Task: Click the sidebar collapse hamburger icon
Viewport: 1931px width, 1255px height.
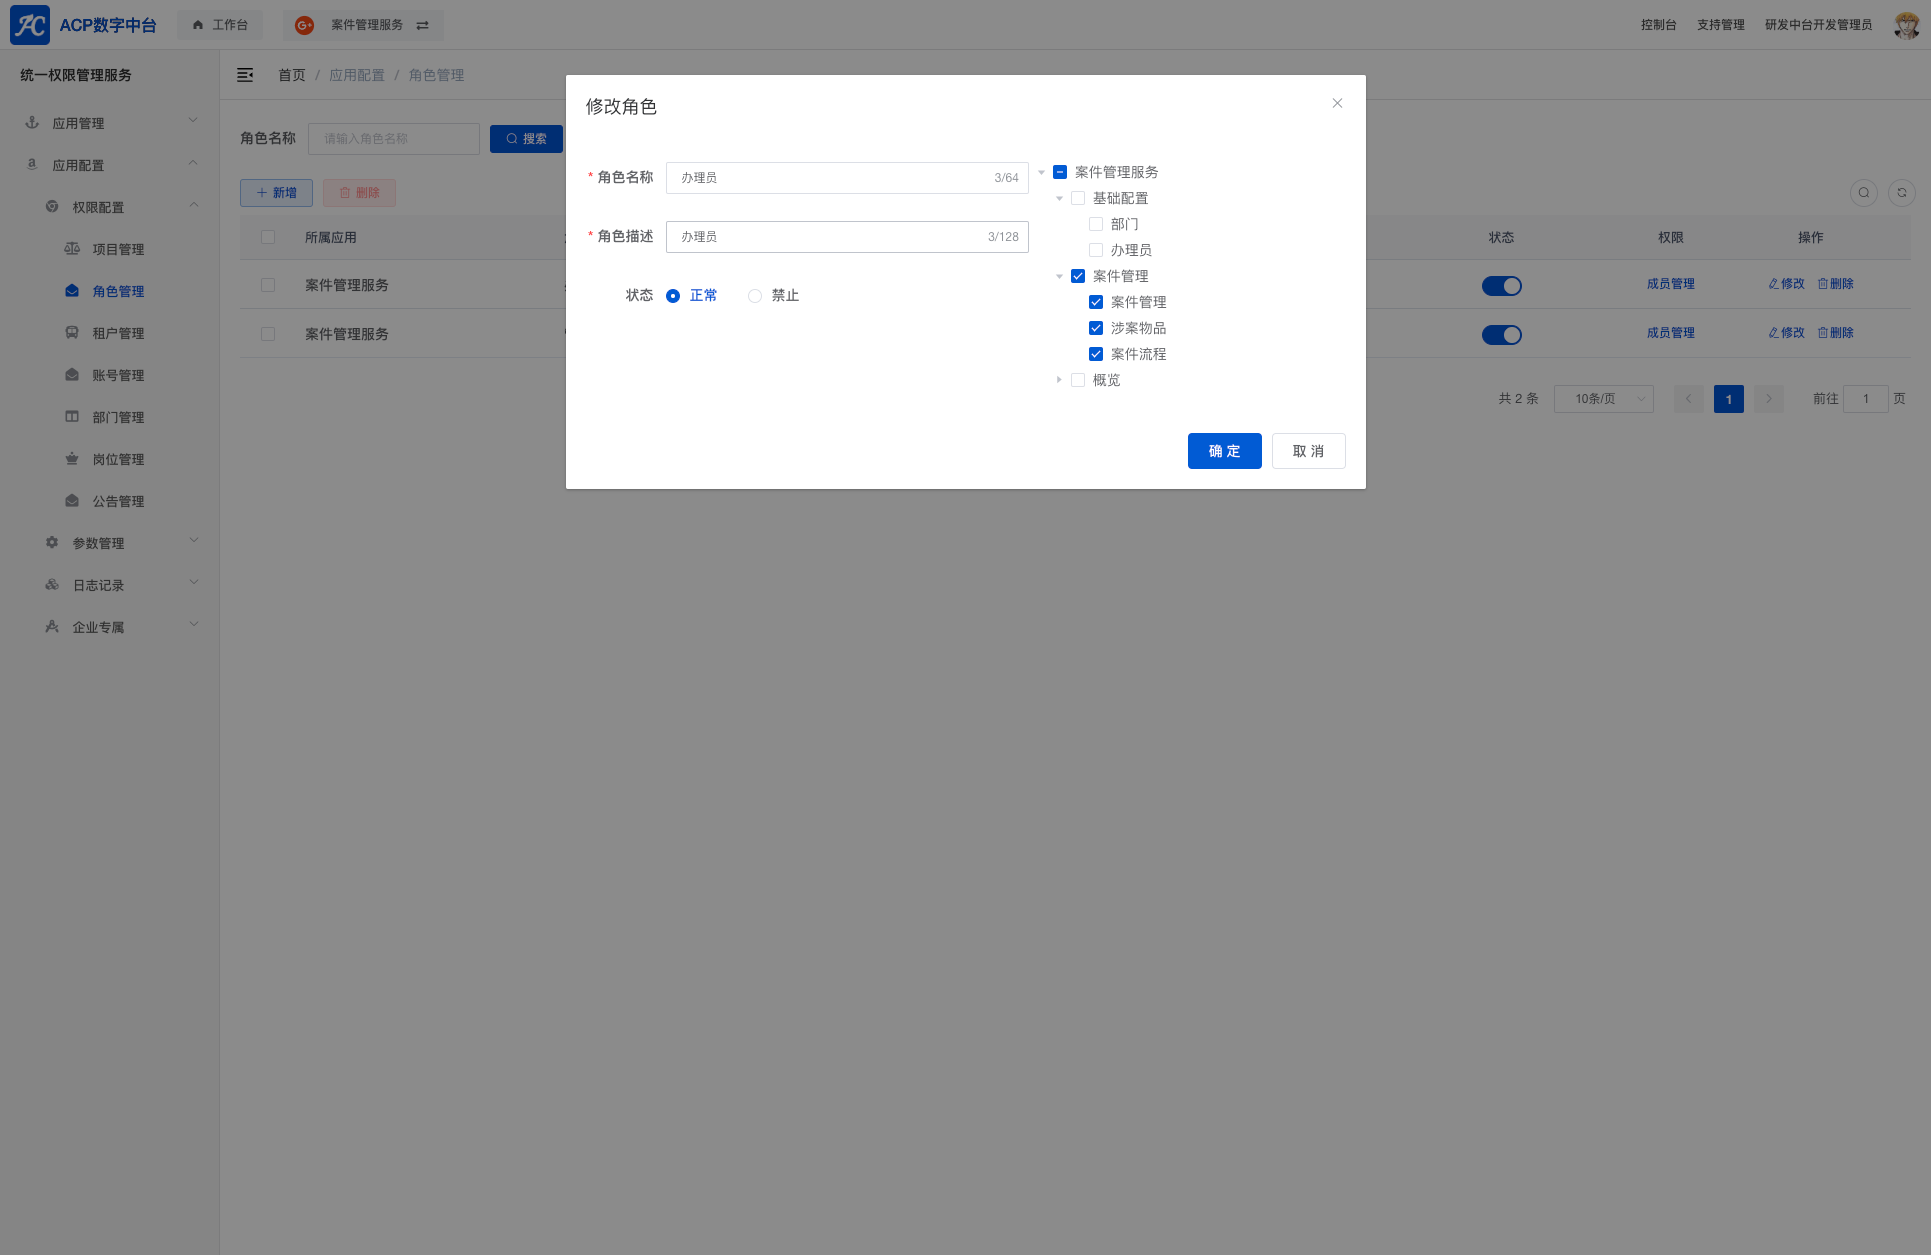Action: pos(245,75)
